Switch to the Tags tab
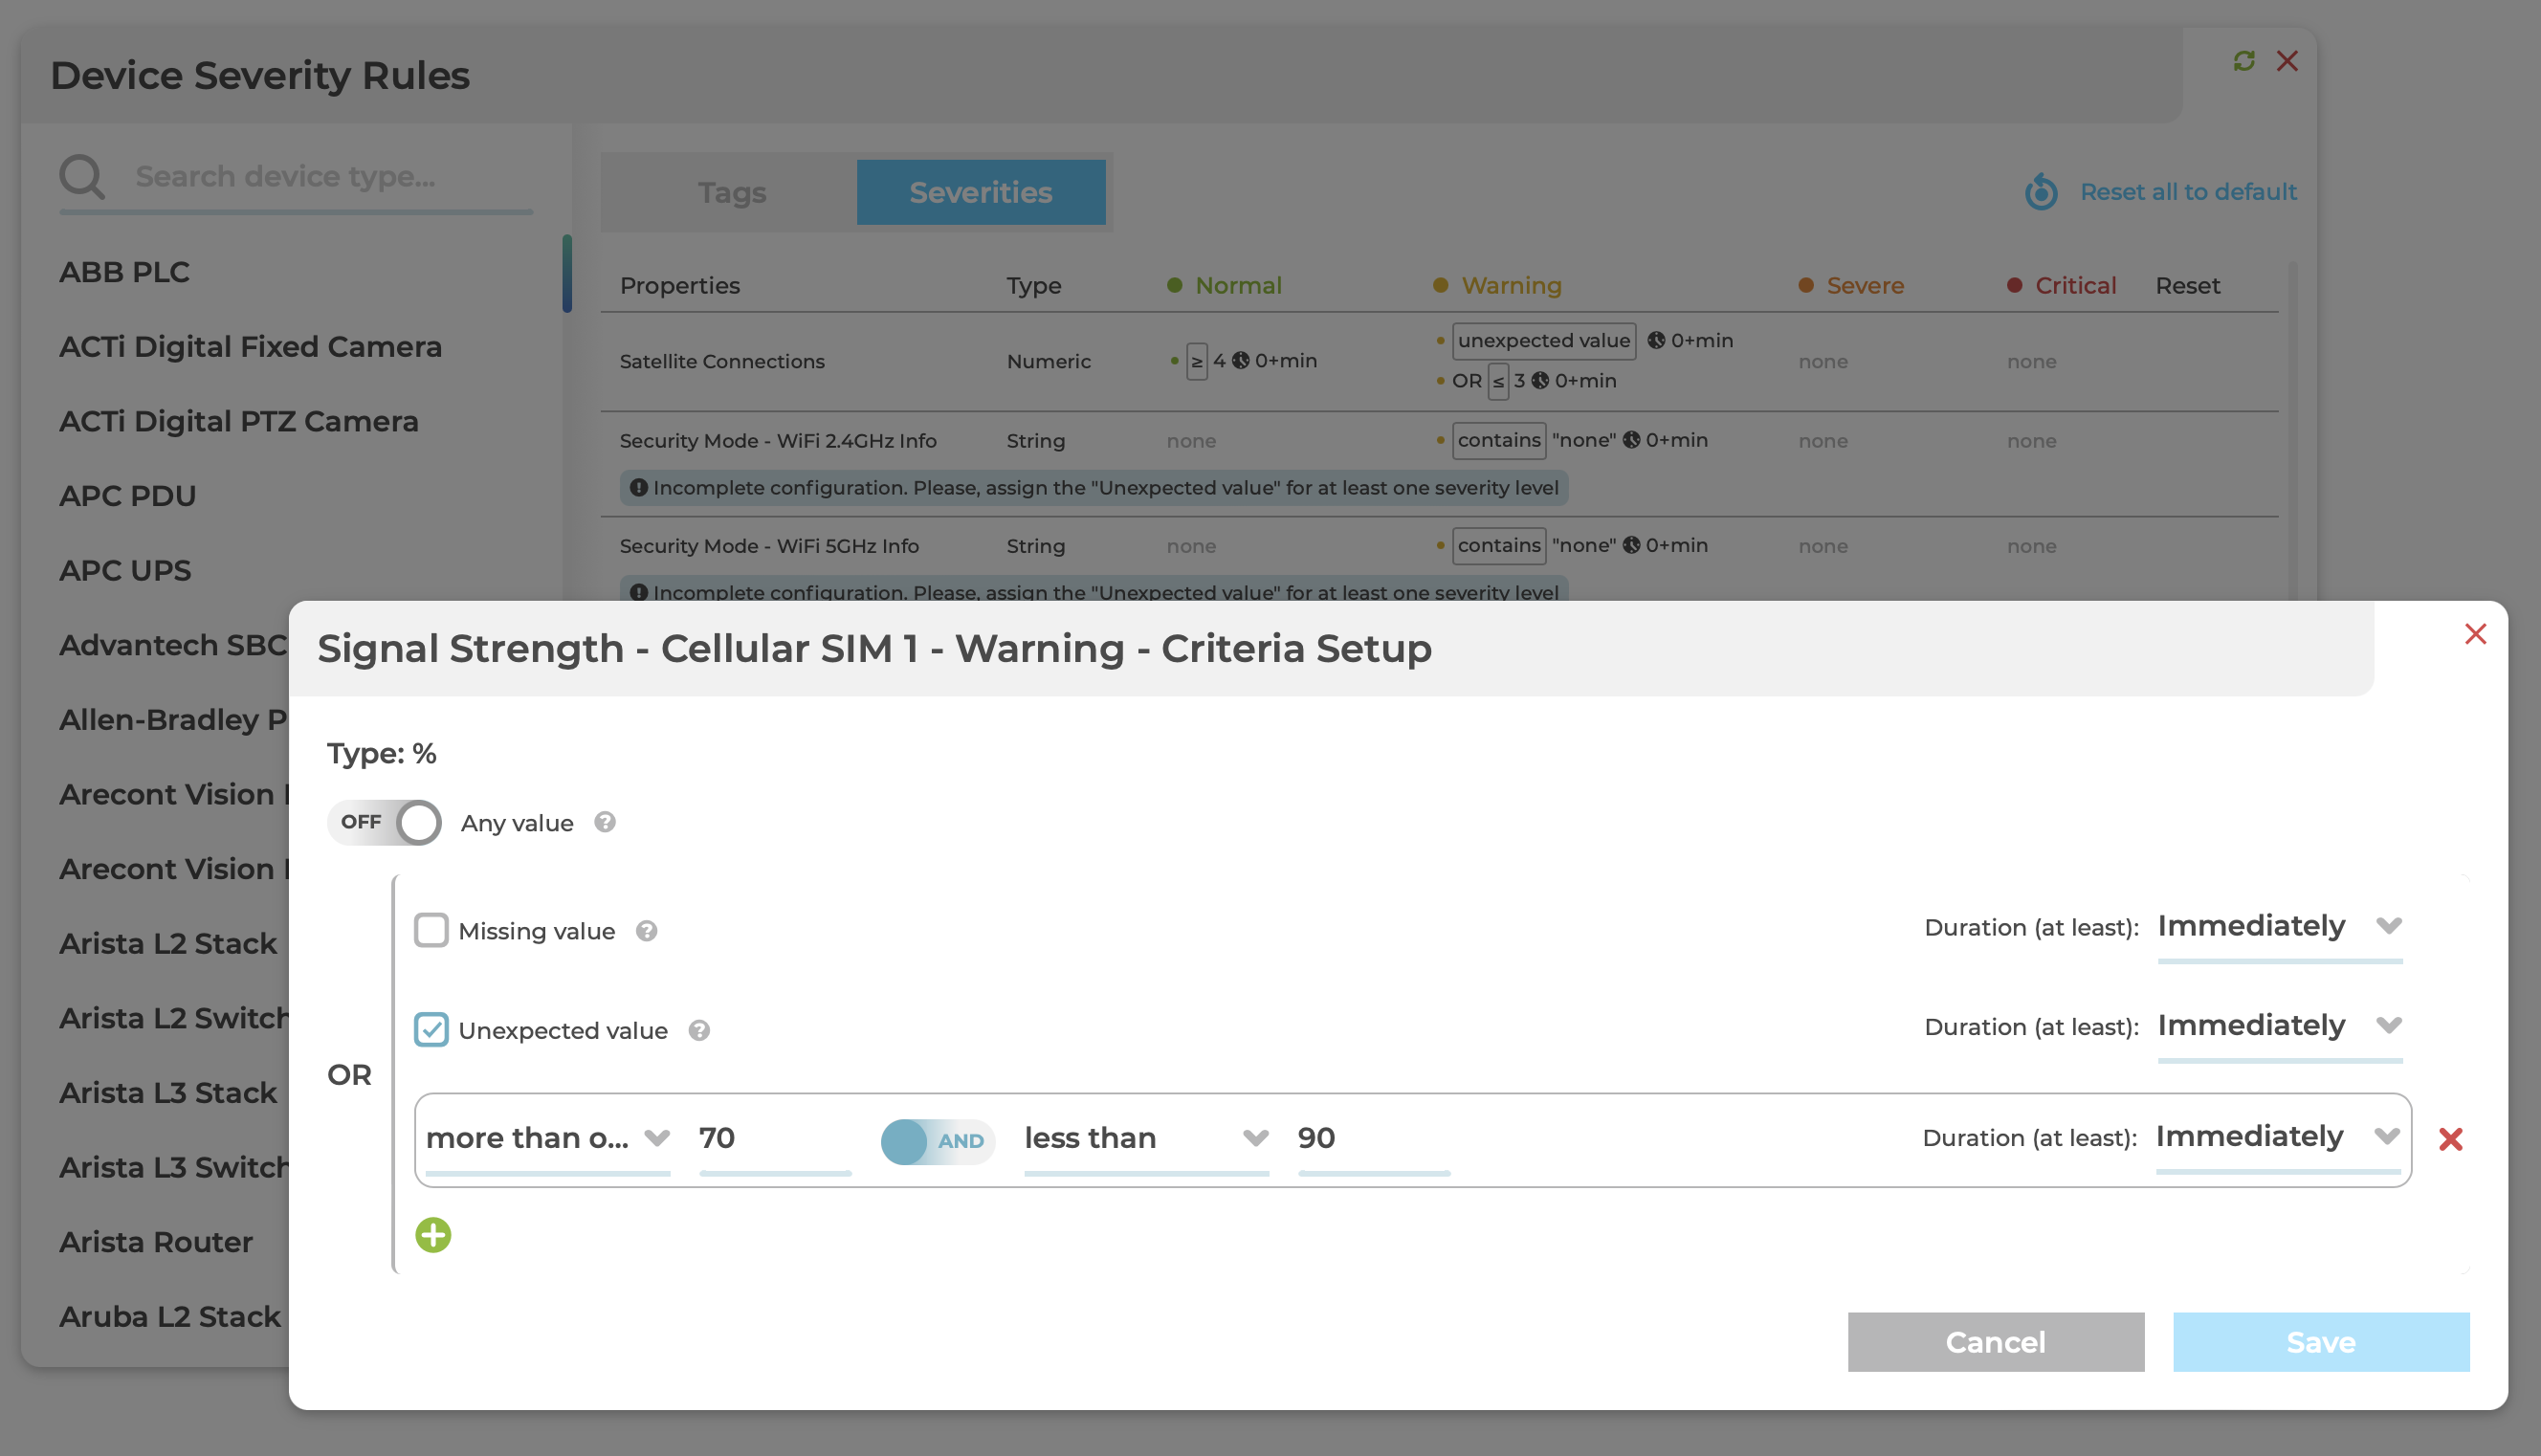The height and width of the screenshot is (1456, 2541). click(x=732, y=192)
